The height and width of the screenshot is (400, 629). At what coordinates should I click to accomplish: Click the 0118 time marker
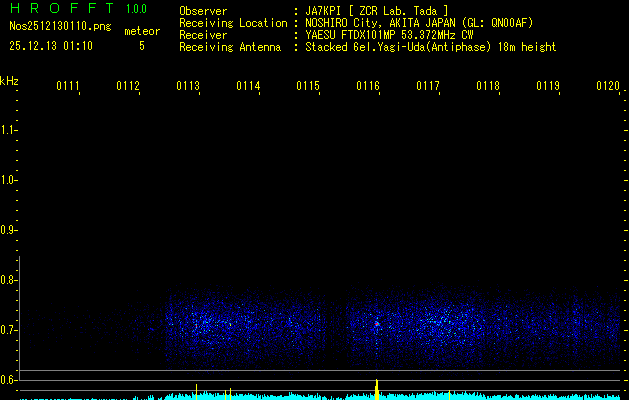tap(488, 87)
